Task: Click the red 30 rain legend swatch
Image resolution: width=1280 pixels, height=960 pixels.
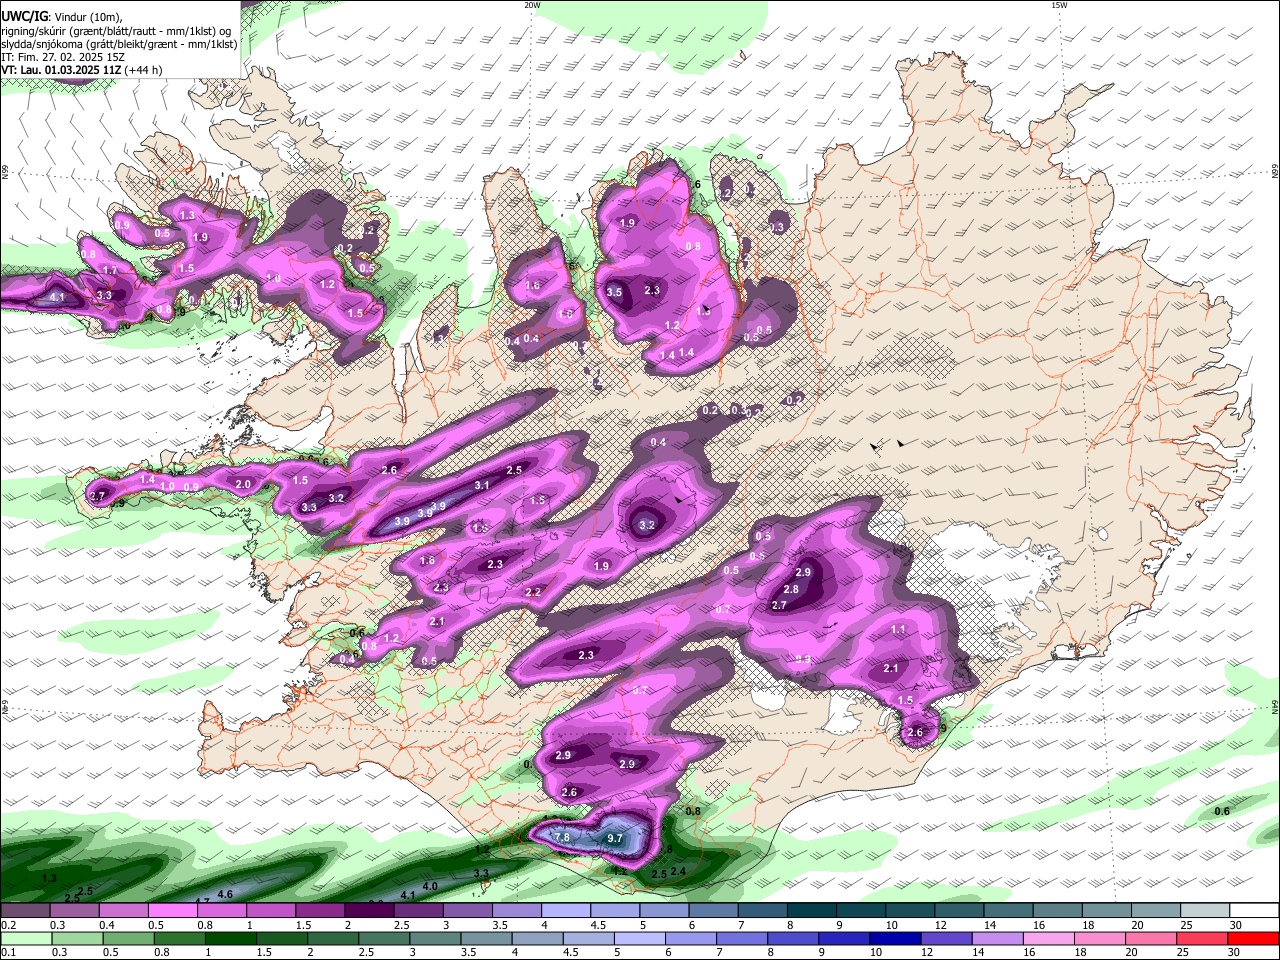Action: click(x=1253, y=939)
